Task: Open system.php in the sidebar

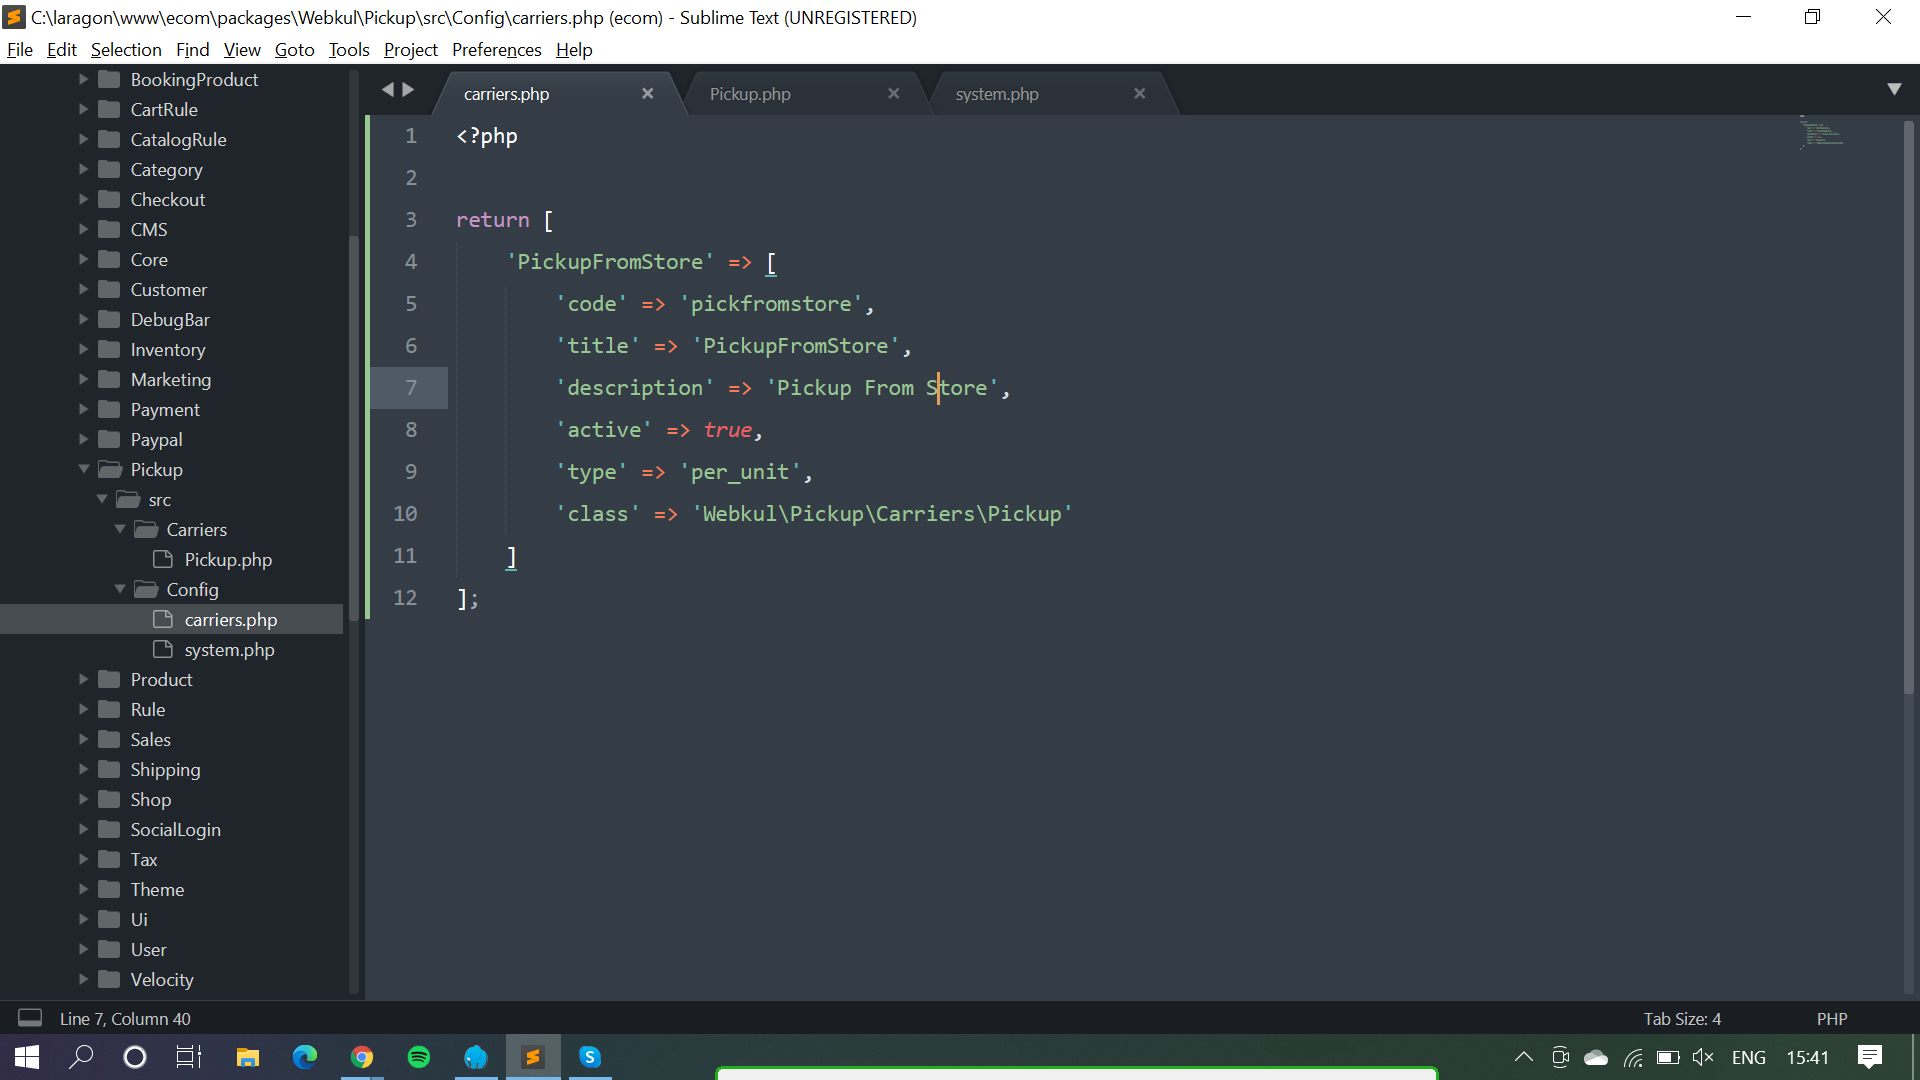Action: pyautogui.click(x=229, y=649)
